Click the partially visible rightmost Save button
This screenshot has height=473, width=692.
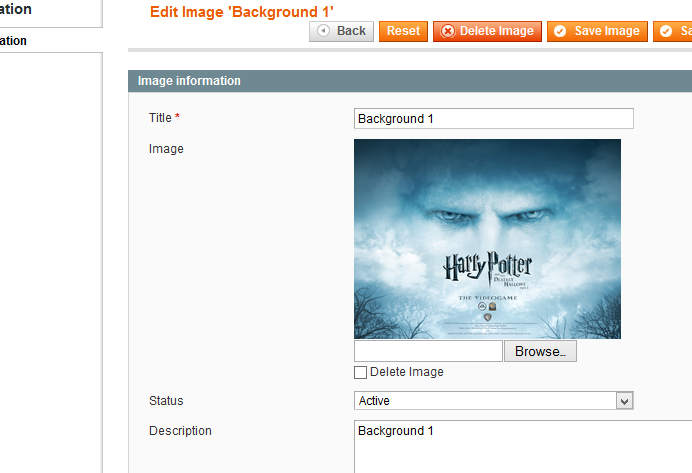click(x=673, y=31)
